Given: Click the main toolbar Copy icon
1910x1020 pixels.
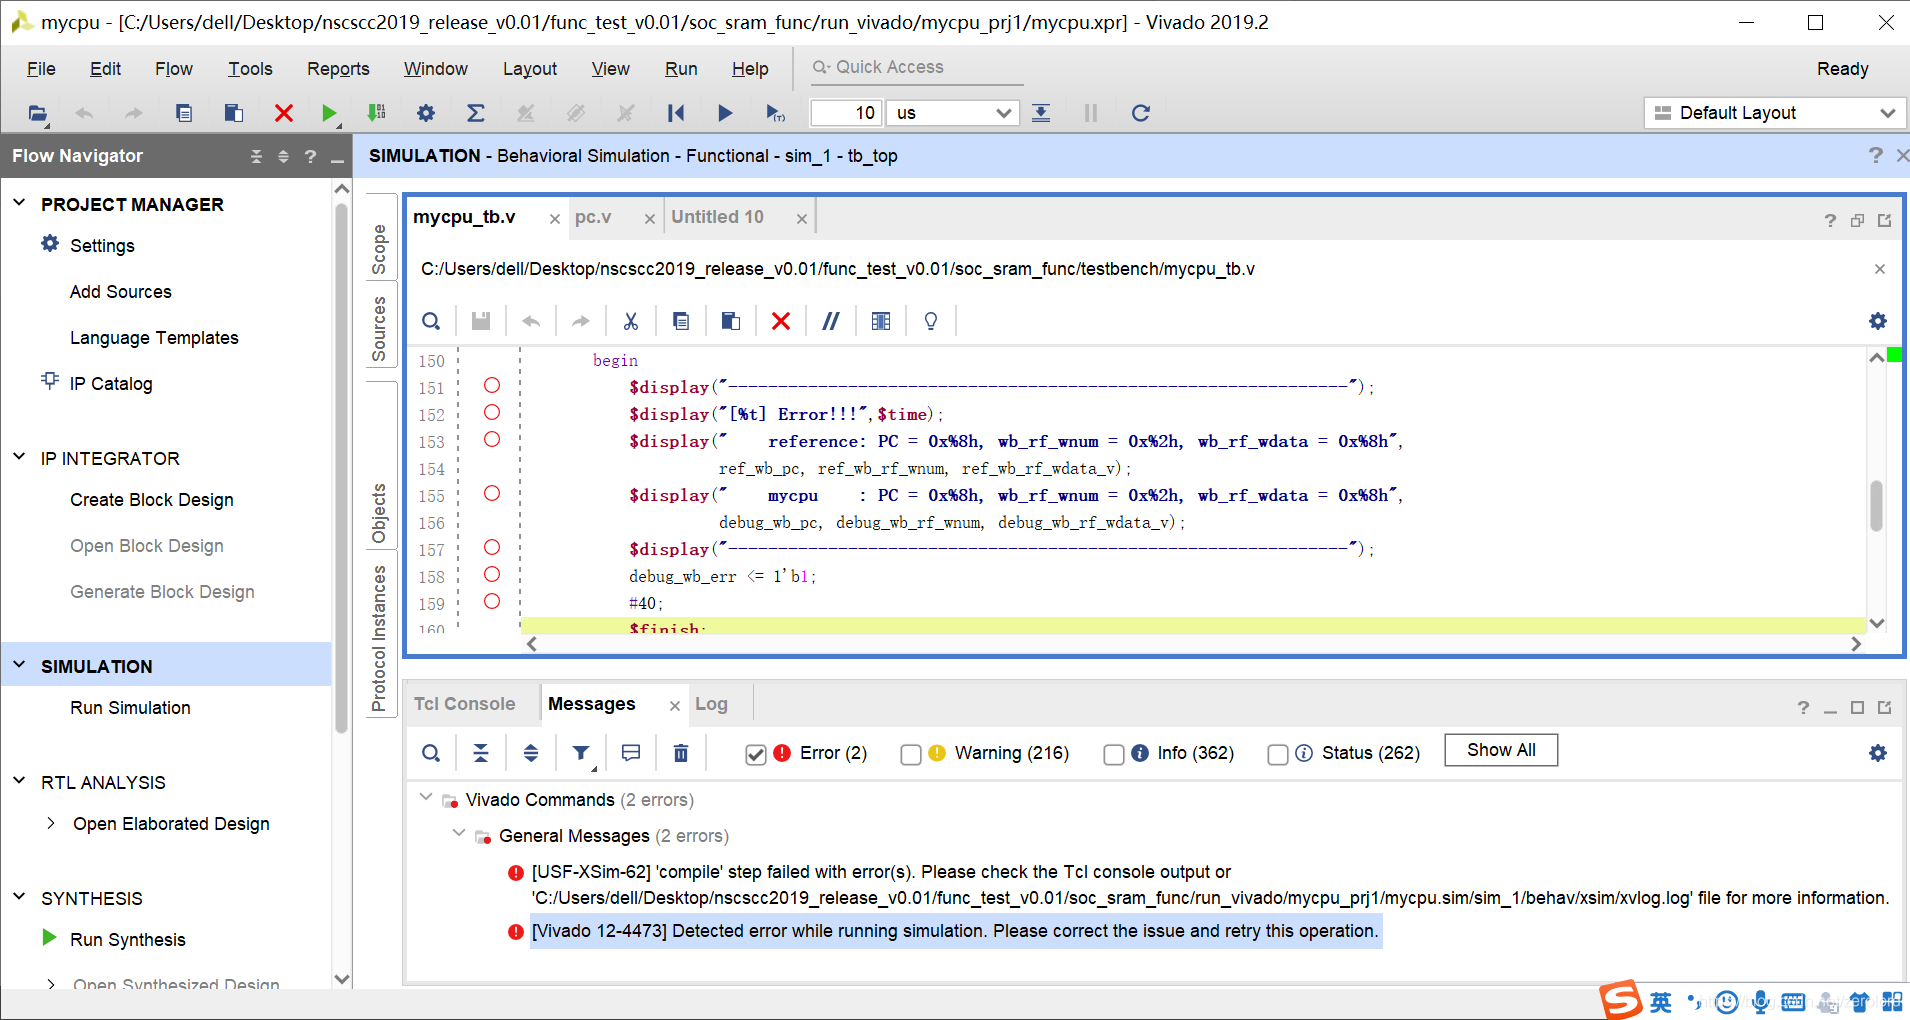Looking at the screenshot, I should [x=184, y=113].
